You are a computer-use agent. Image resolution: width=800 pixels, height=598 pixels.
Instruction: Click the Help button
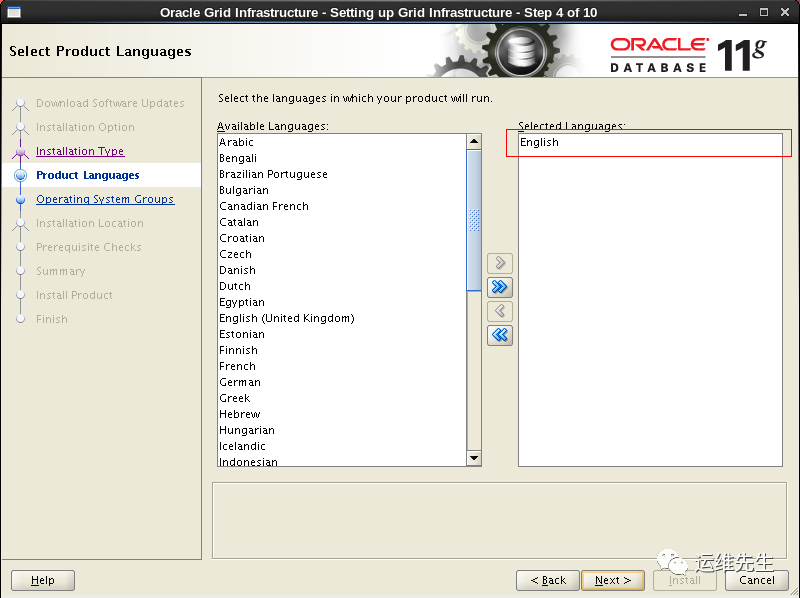click(x=43, y=580)
